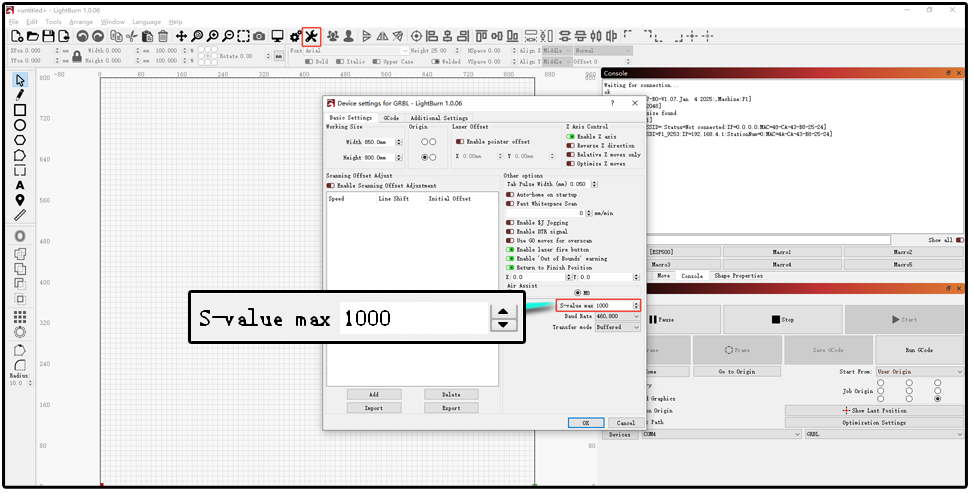
Task: Click the Ungroup single person icon
Action: pos(348,37)
